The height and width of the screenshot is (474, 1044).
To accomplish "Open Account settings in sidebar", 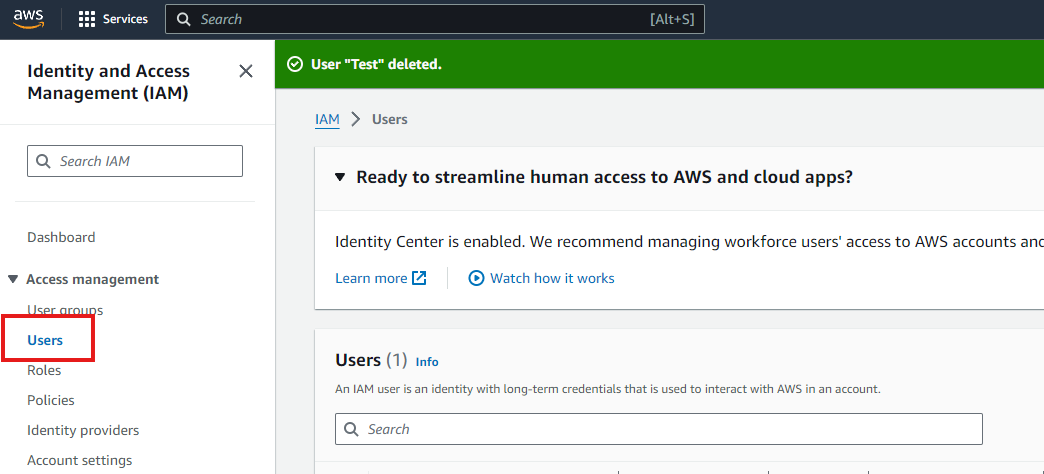I will tap(79, 460).
